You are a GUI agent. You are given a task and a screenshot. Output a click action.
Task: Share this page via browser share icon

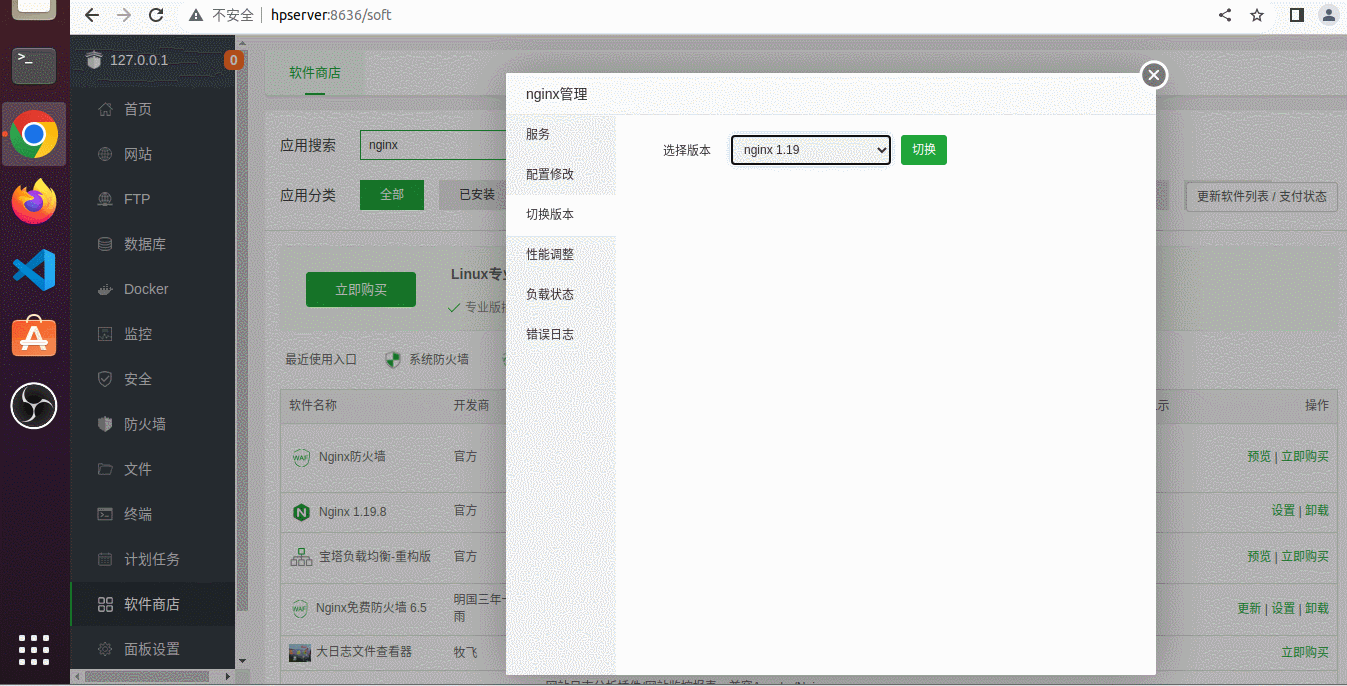pyautogui.click(x=1225, y=15)
